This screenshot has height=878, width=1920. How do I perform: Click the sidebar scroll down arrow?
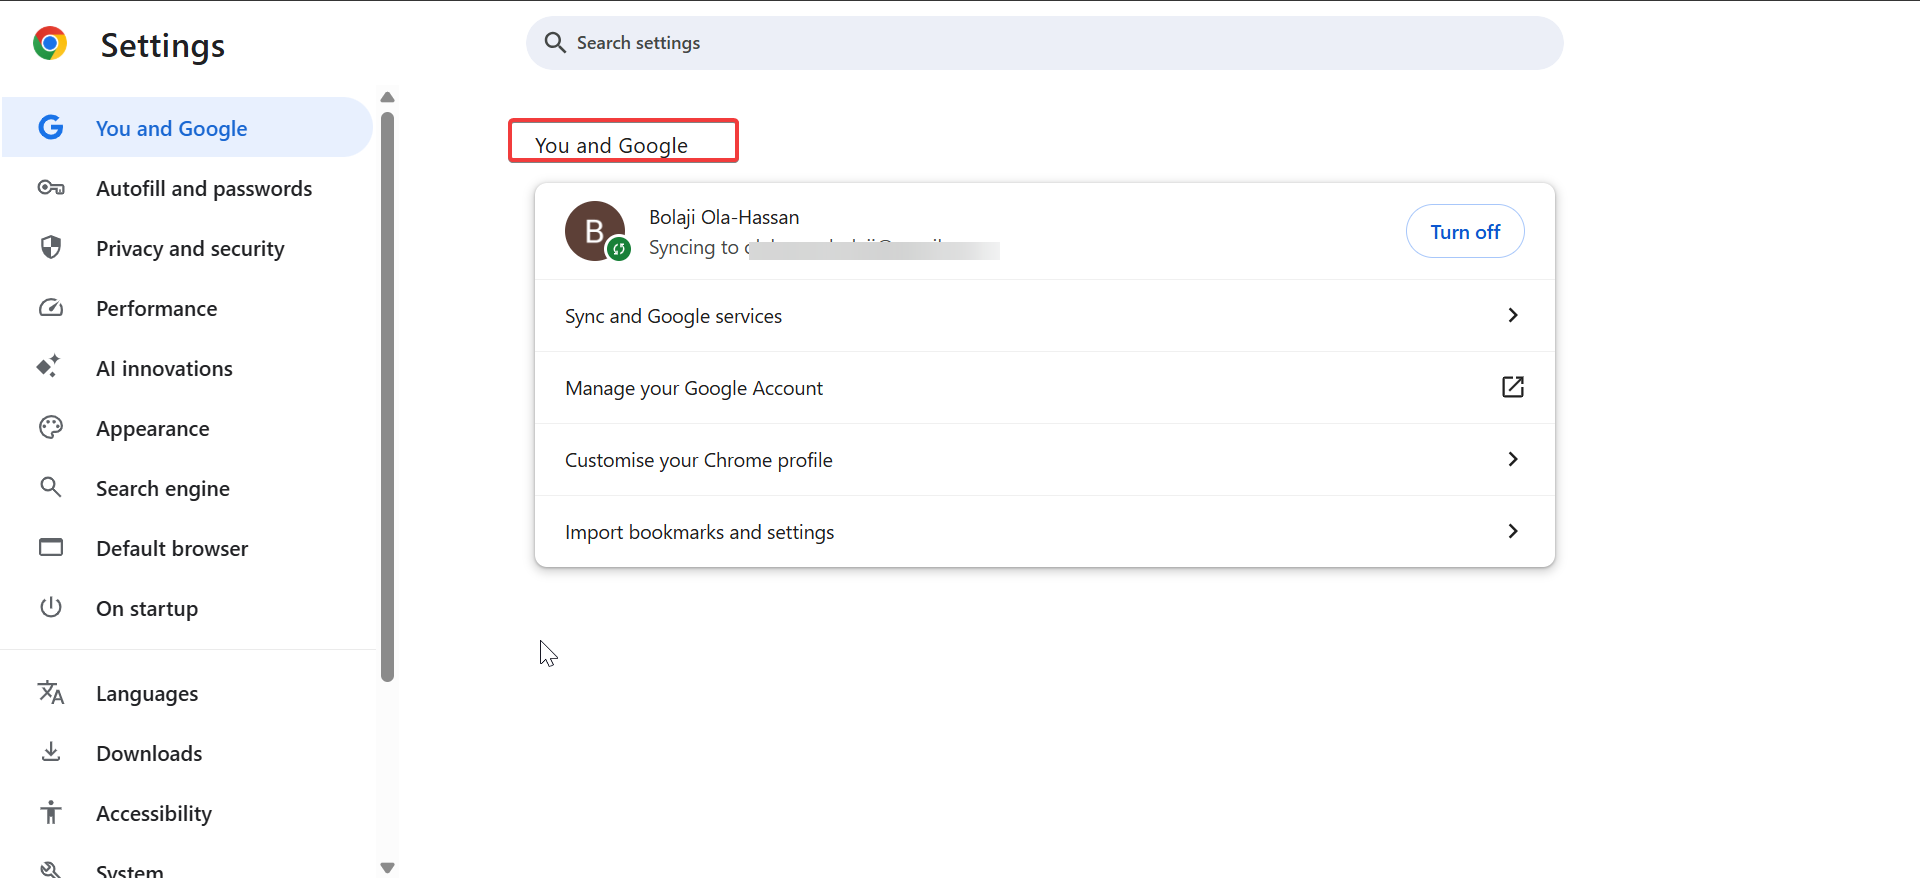point(388,868)
